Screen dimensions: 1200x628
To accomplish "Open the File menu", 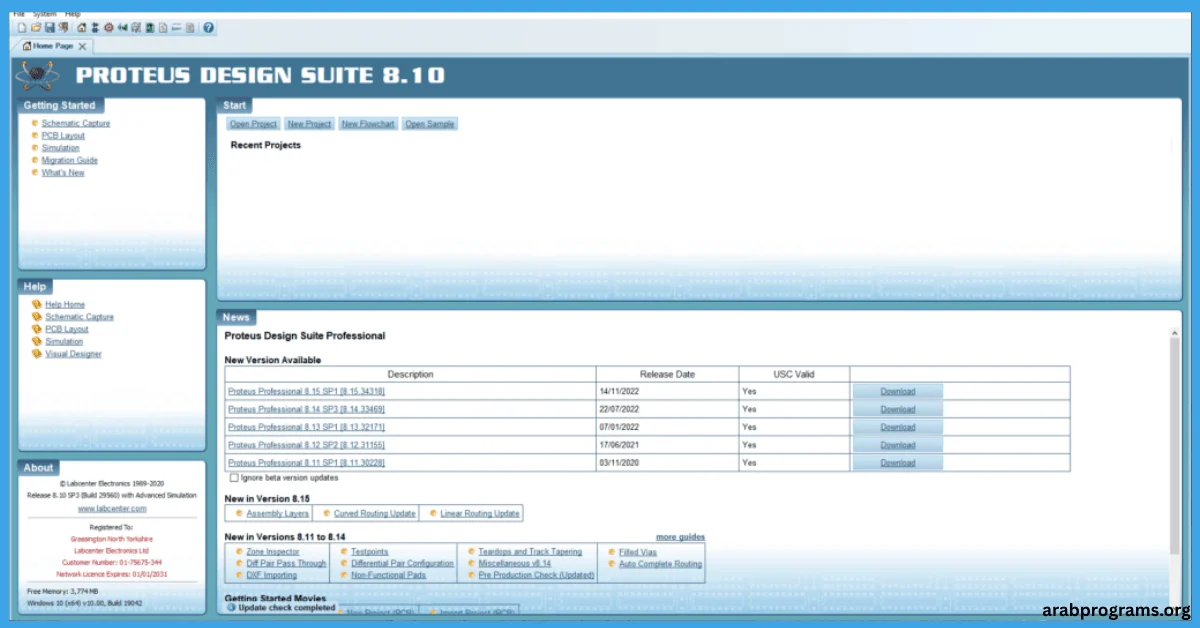I will 19,14.
